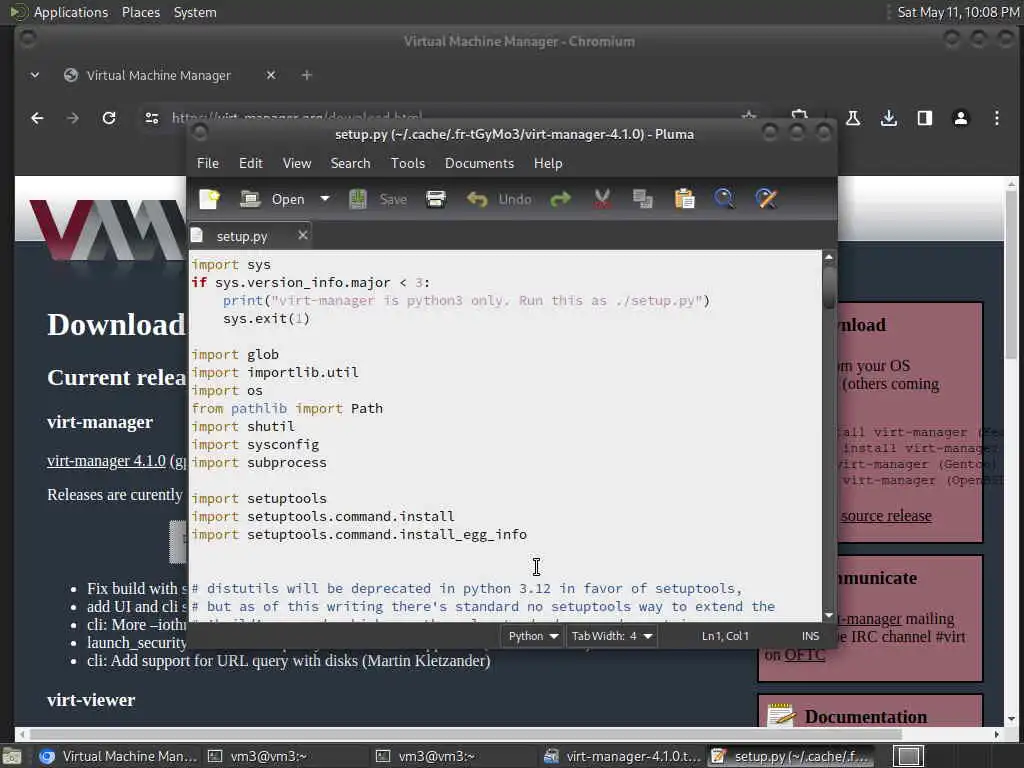This screenshot has width=1024, height=768.
Task: Open the Tools menu in Pluma
Action: (408, 163)
